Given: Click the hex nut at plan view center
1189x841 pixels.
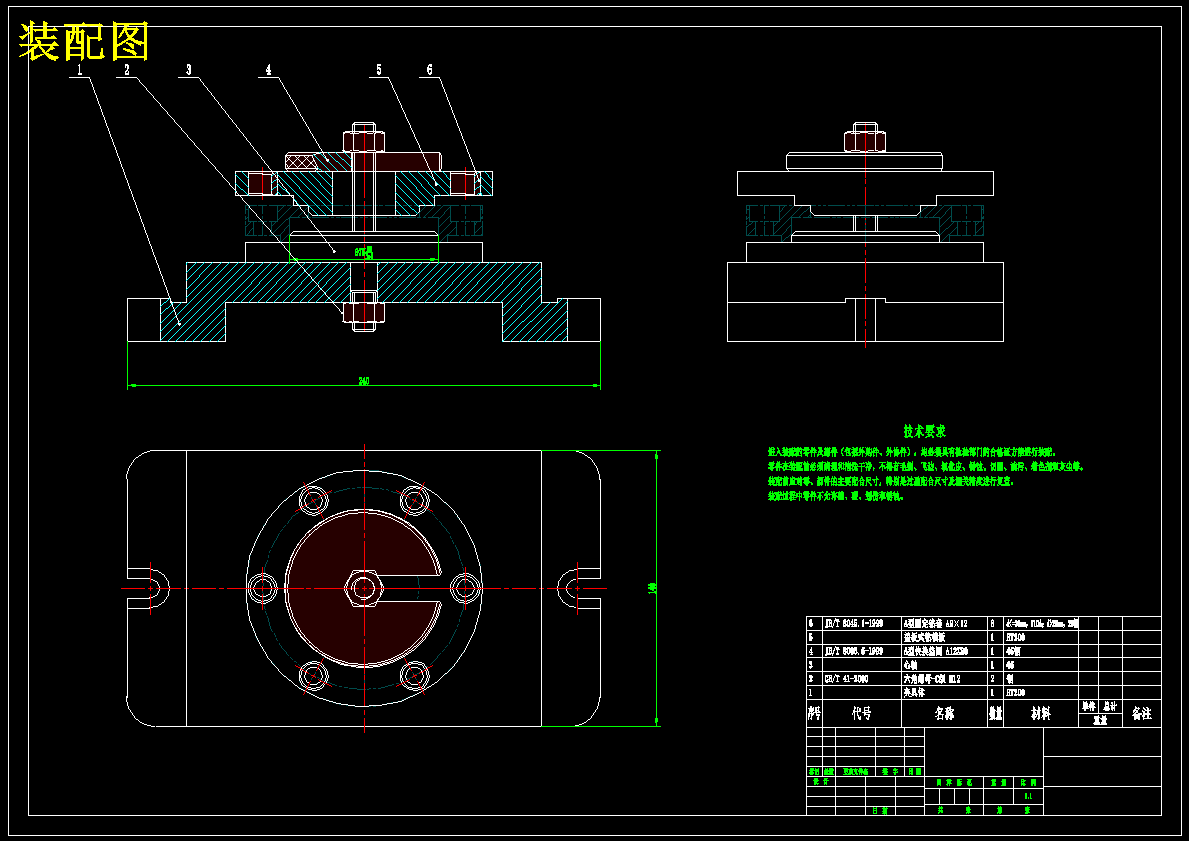Looking at the screenshot, I should (364, 588).
